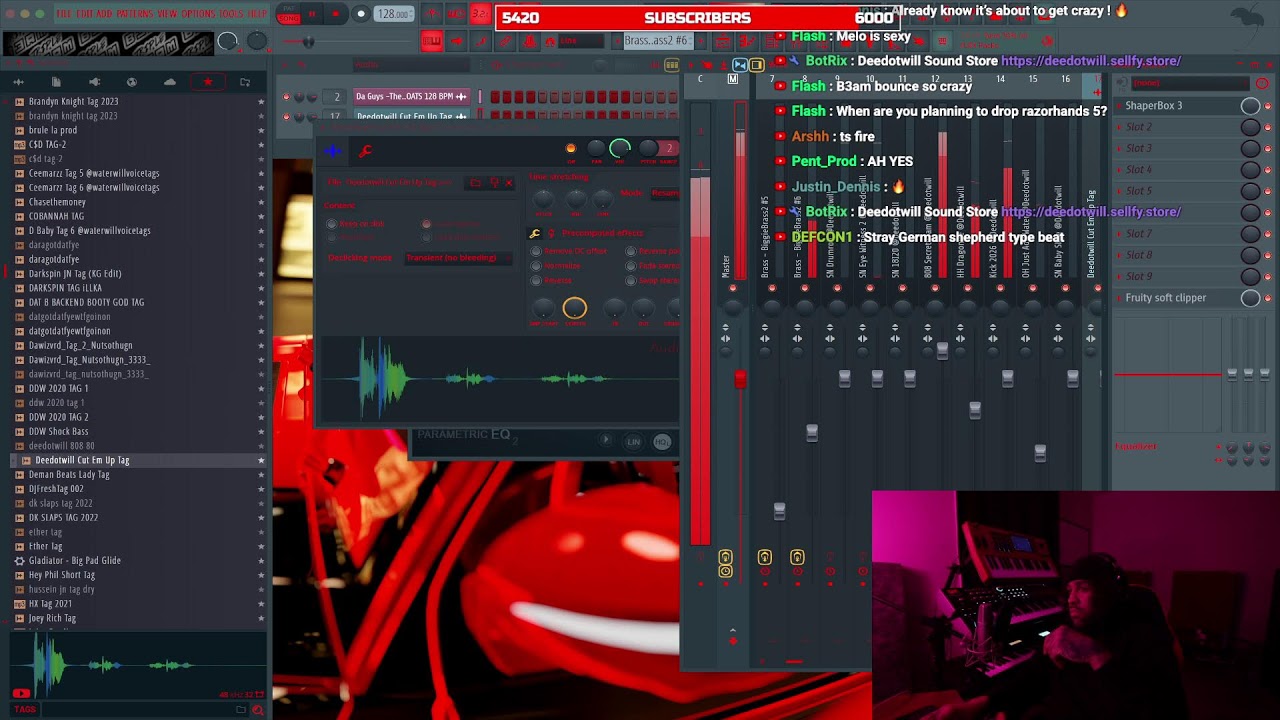
Task: Enable the Reverse sample option
Action: tap(536, 281)
